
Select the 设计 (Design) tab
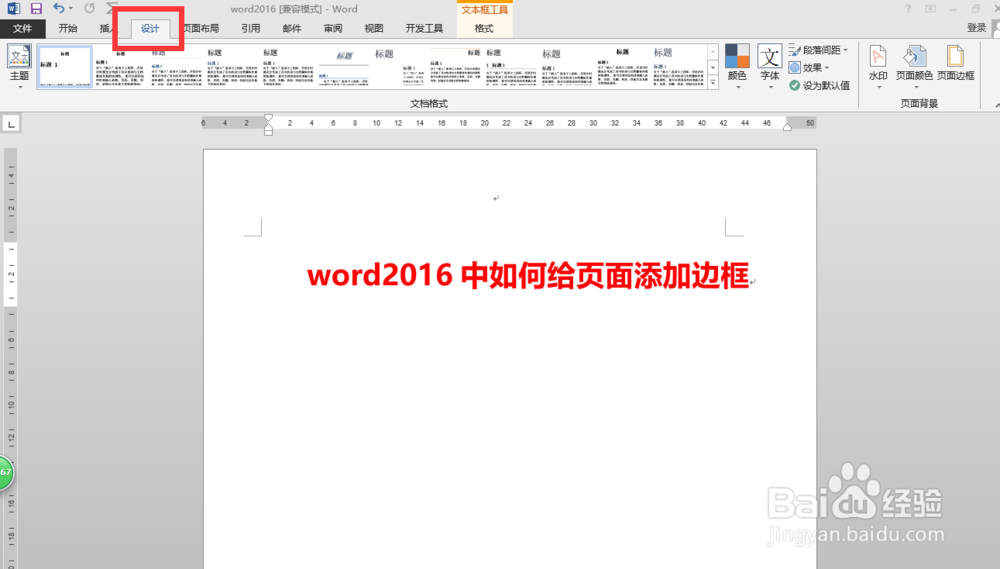pos(150,28)
